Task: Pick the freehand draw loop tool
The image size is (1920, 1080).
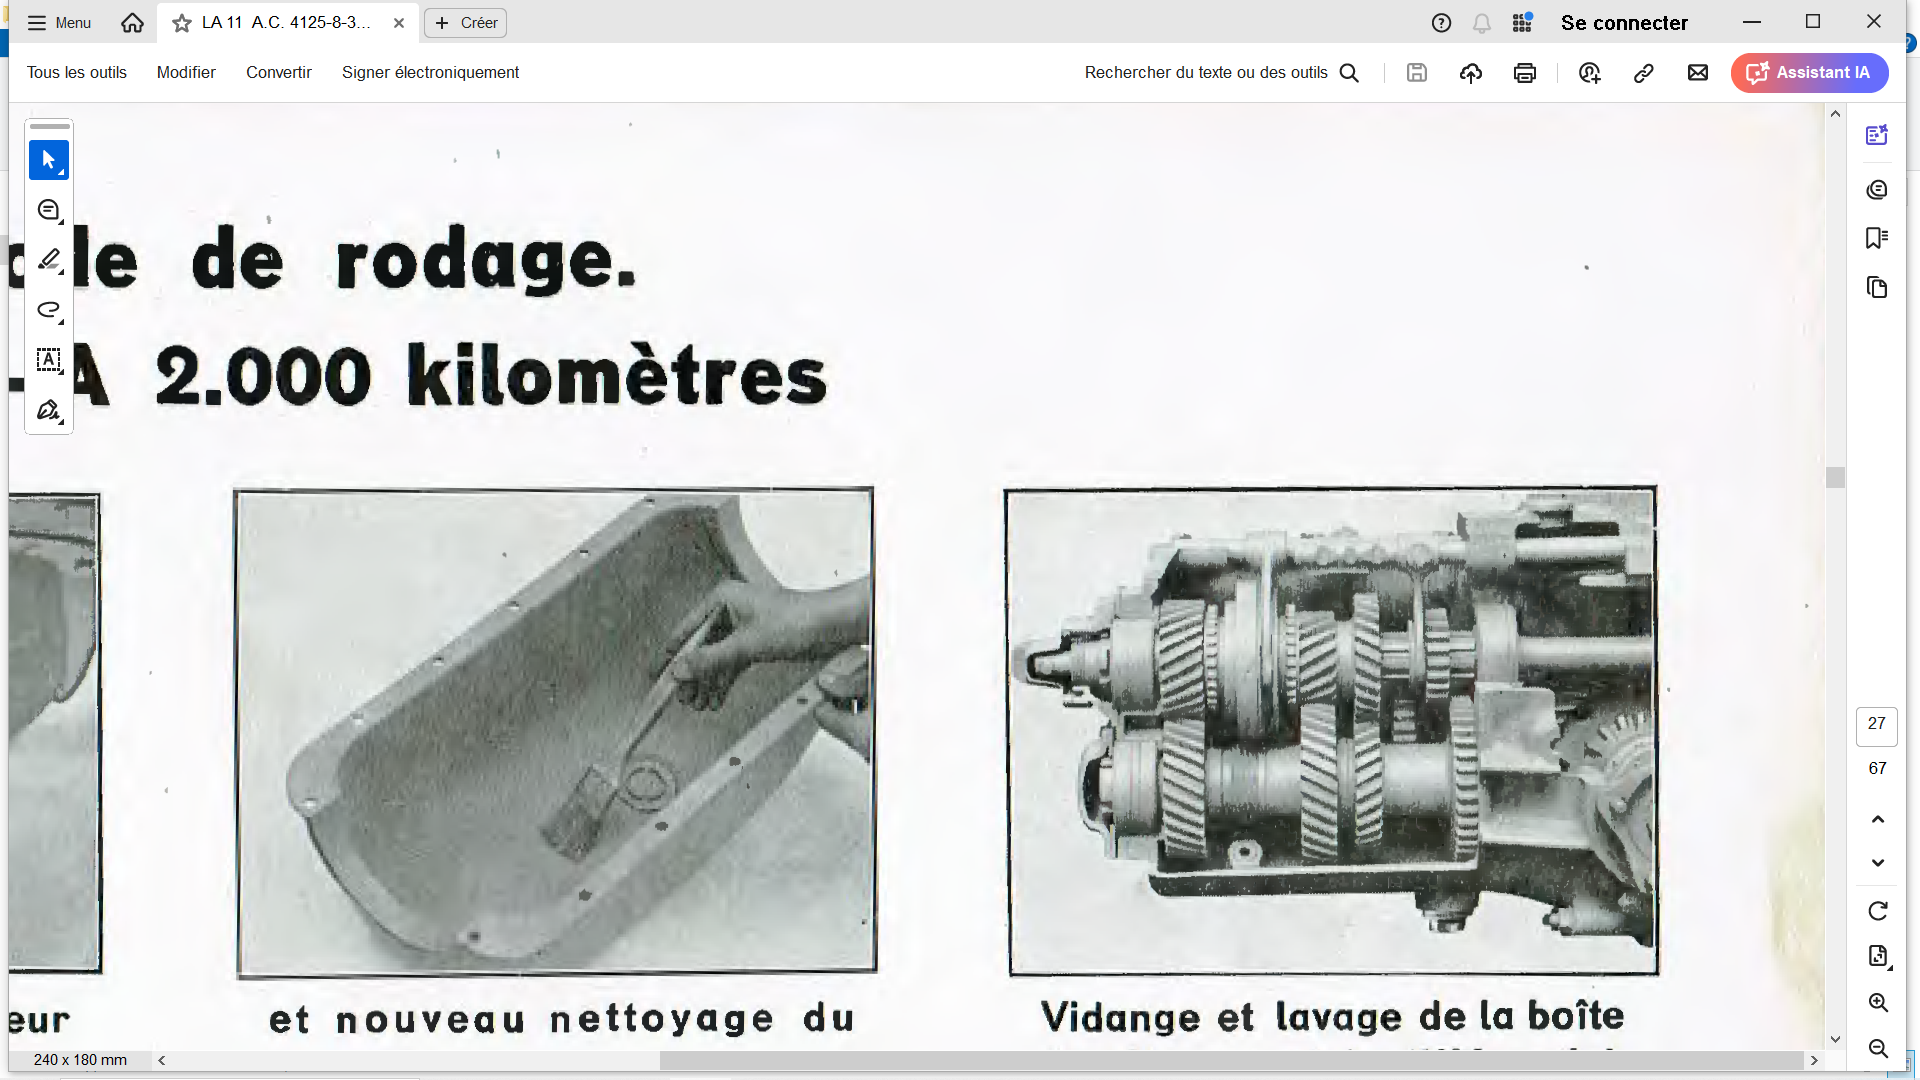Action: [x=48, y=310]
